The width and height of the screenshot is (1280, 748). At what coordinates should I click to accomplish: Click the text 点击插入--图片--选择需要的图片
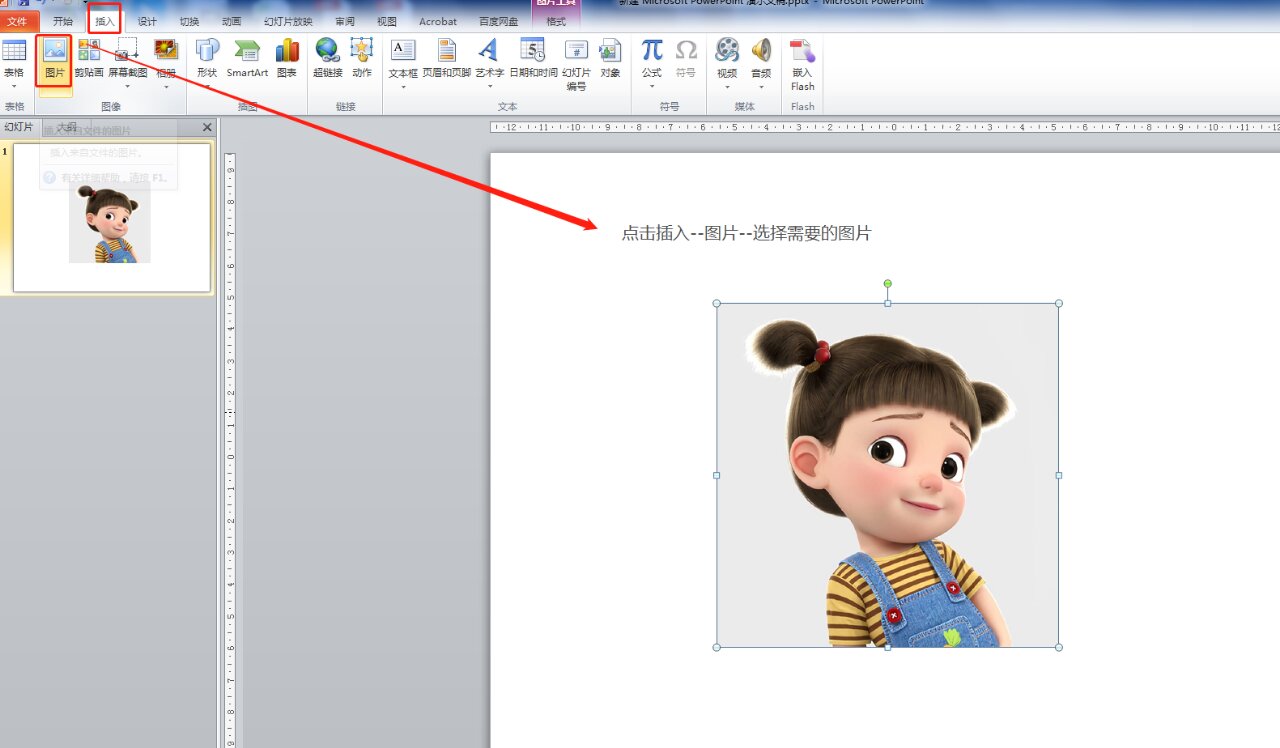pos(746,233)
